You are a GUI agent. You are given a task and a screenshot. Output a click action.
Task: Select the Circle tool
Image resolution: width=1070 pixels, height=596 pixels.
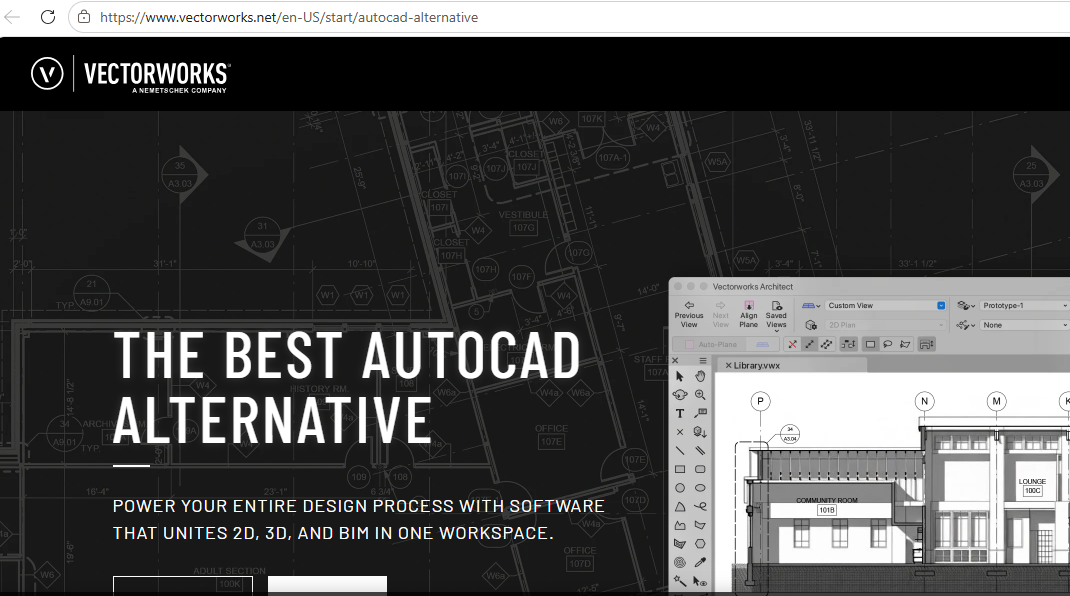pos(680,488)
